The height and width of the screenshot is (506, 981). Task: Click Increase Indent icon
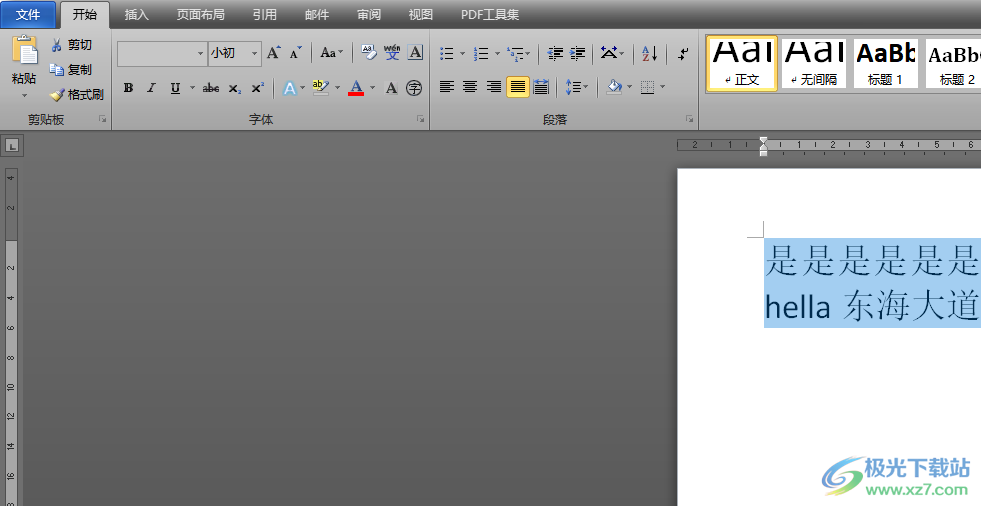pyautogui.click(x=577, y=54)
